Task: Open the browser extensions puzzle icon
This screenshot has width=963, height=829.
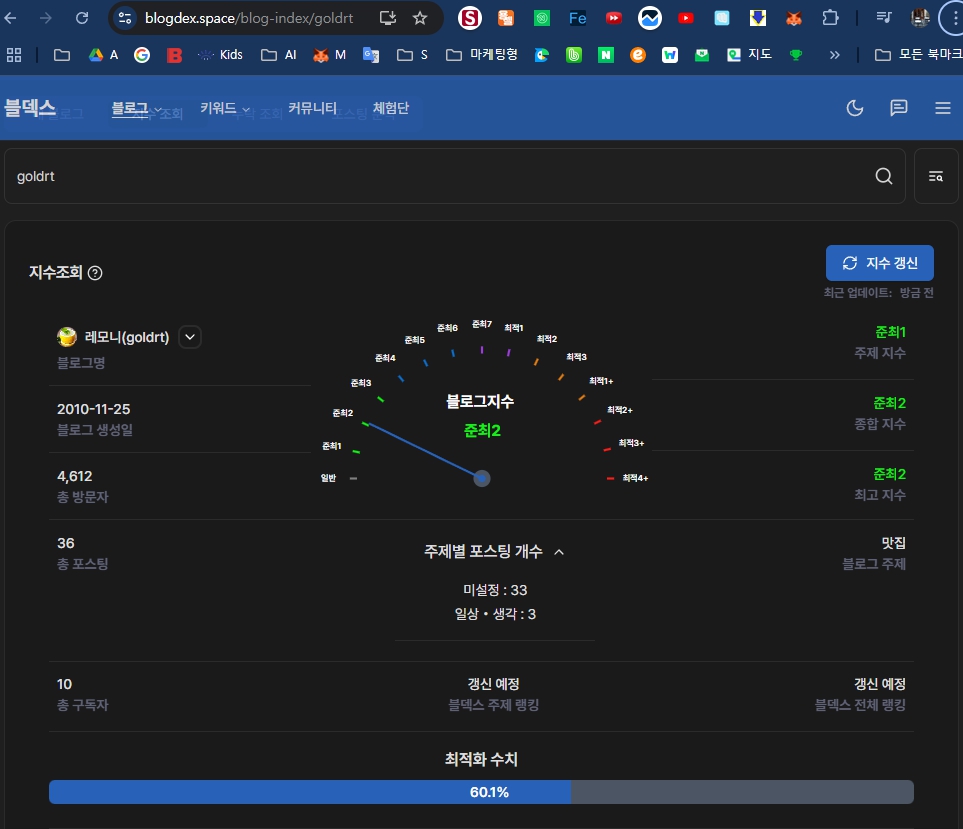Action: [x=829, y=18]
